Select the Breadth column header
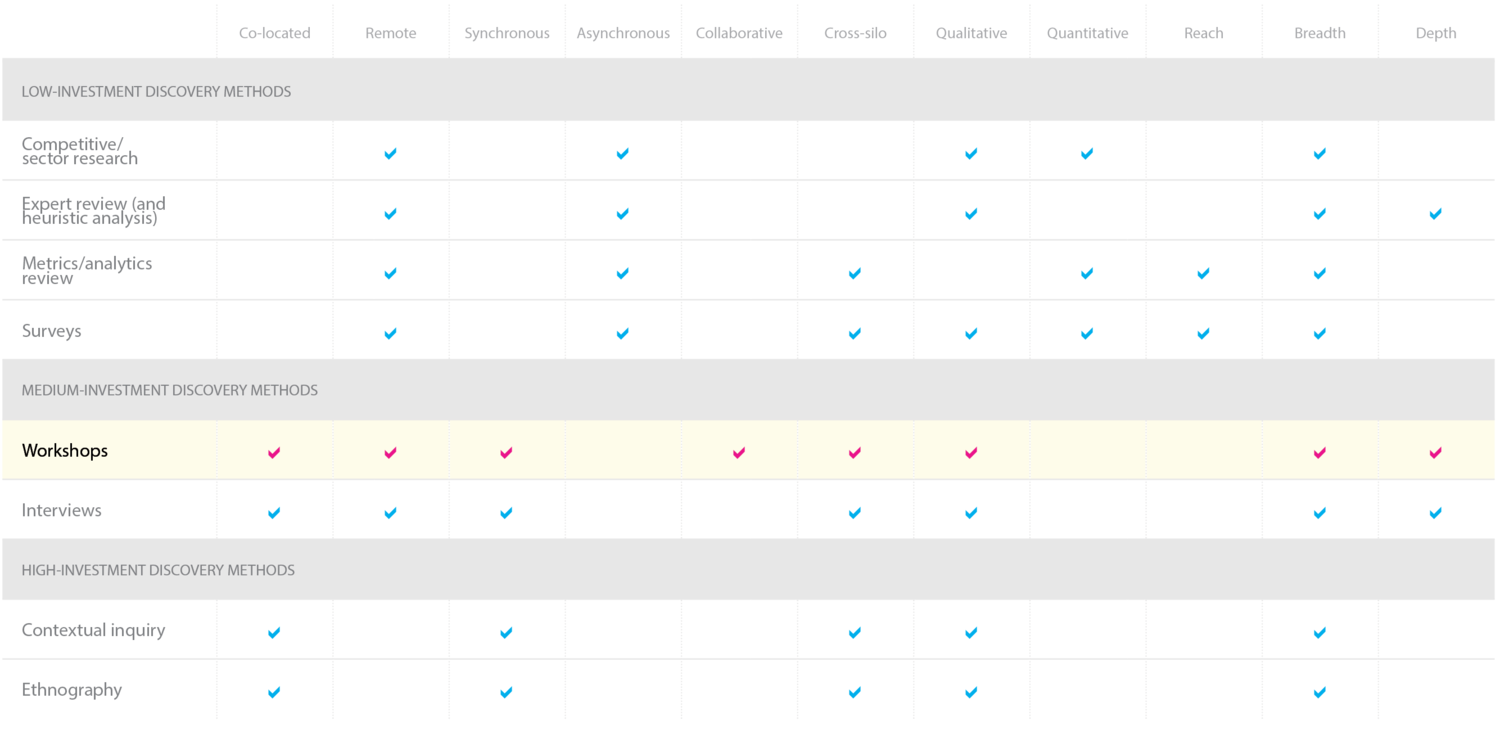Image resolution: width=1500 pixels, height=730 pixels. pos(1319,33)
